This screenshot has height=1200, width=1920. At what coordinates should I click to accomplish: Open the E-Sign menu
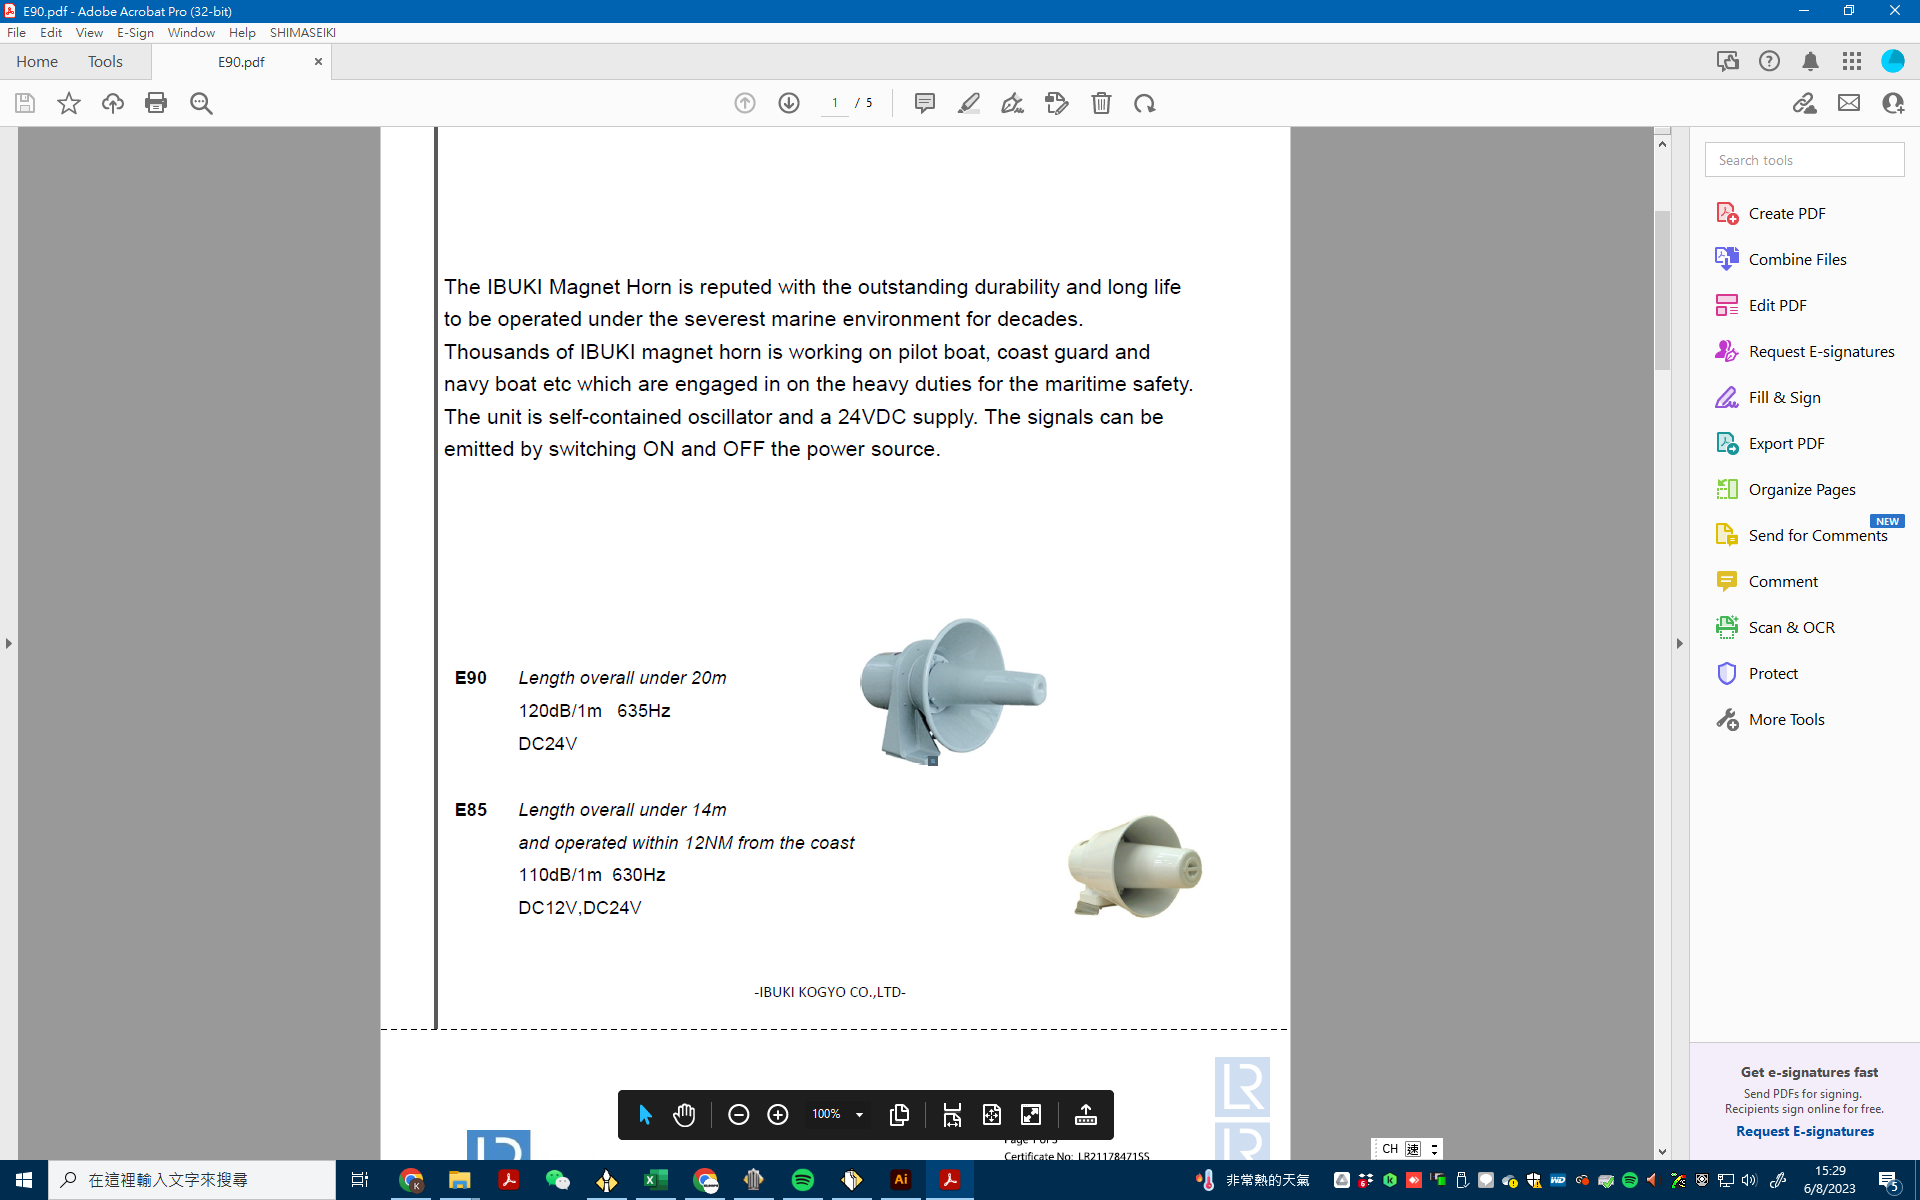click(x=135, y=32)
